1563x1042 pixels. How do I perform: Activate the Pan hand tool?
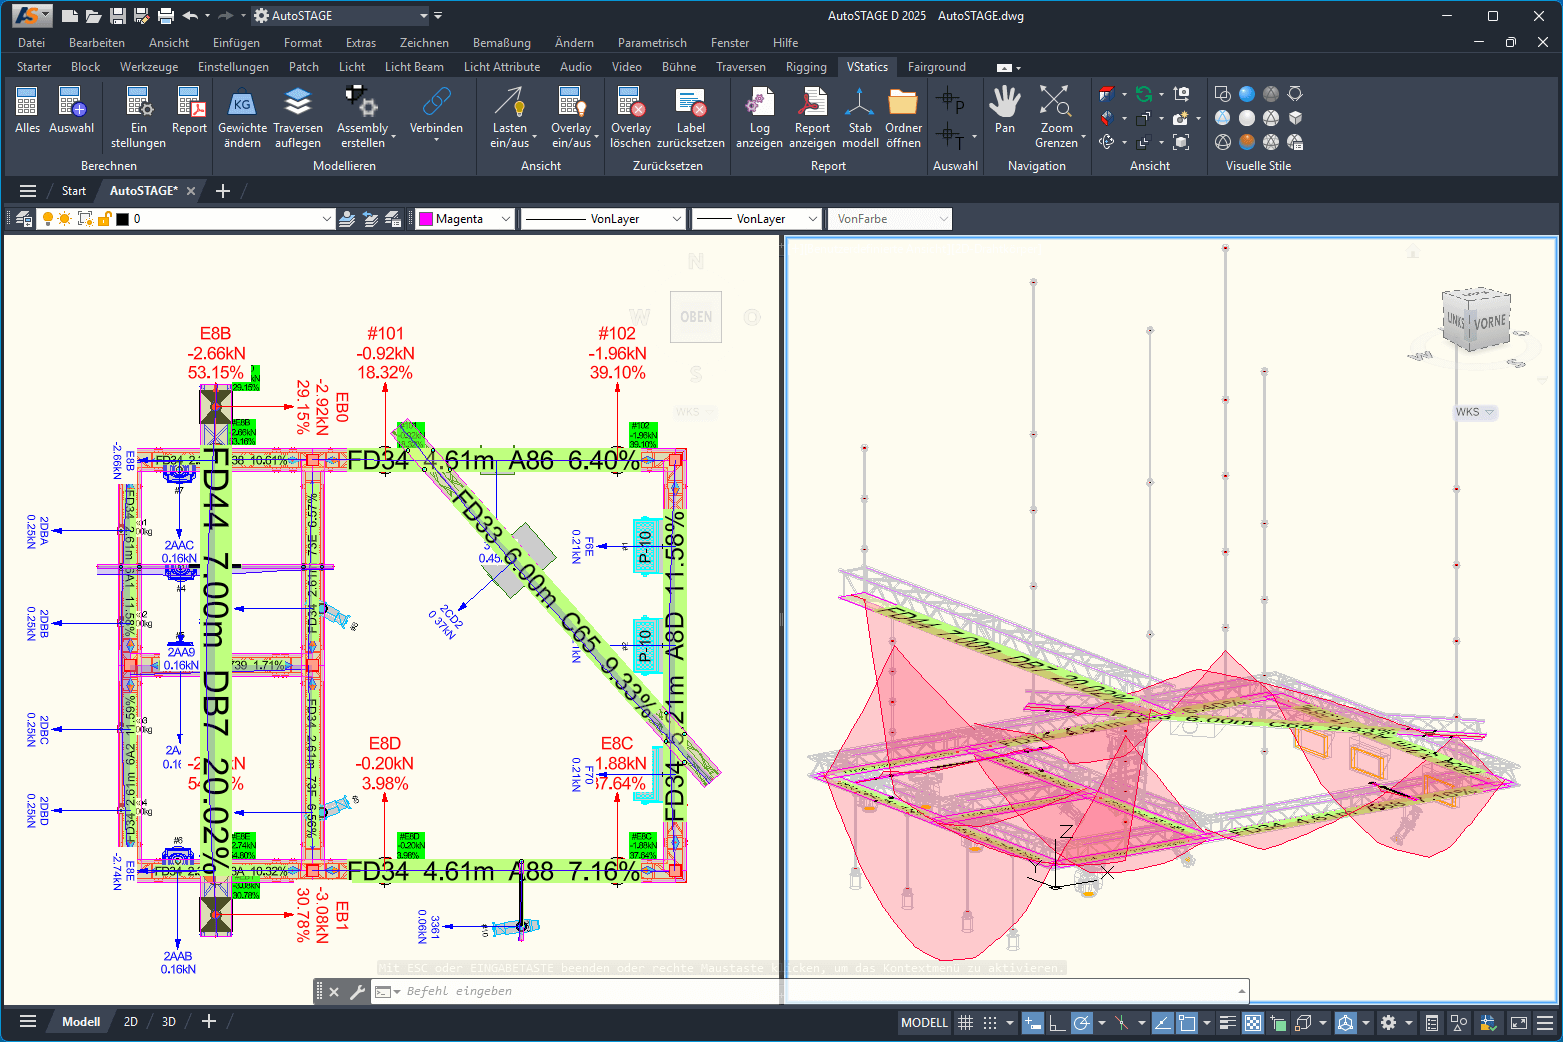tap(1005, 102)
